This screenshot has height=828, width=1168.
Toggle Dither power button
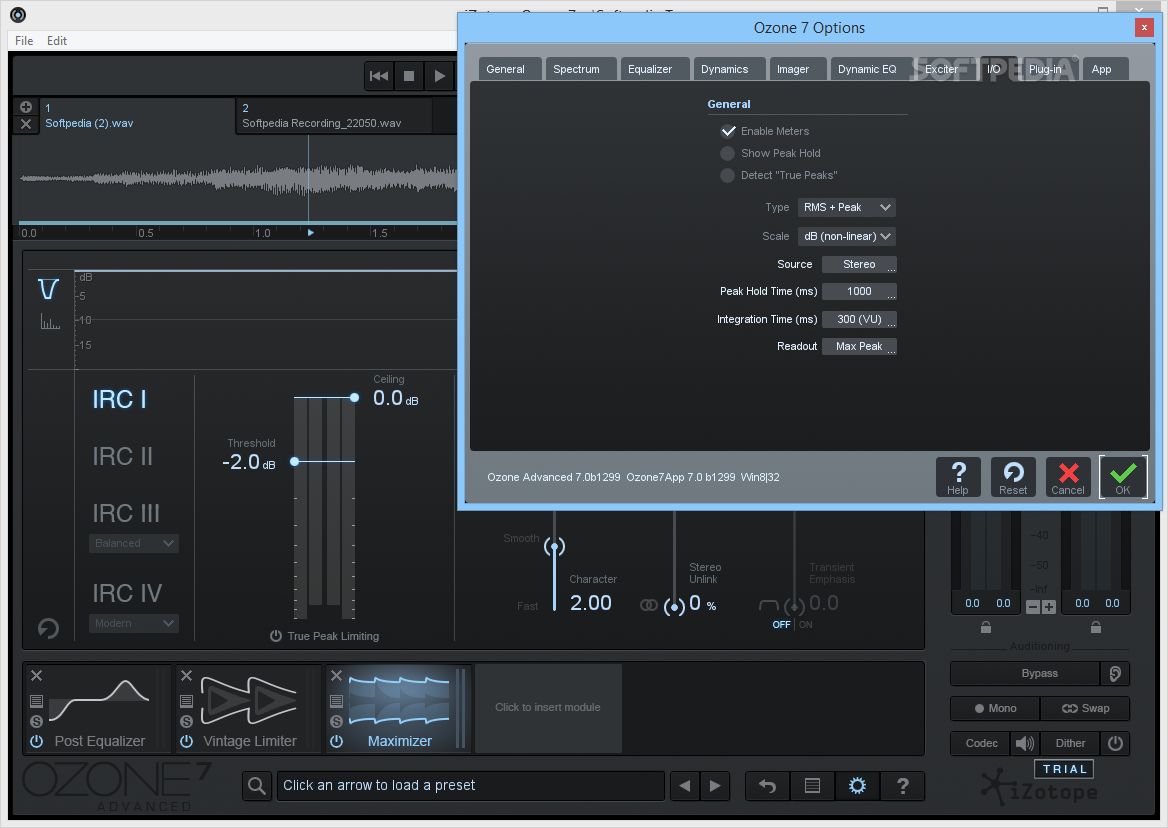[1115, 743]
